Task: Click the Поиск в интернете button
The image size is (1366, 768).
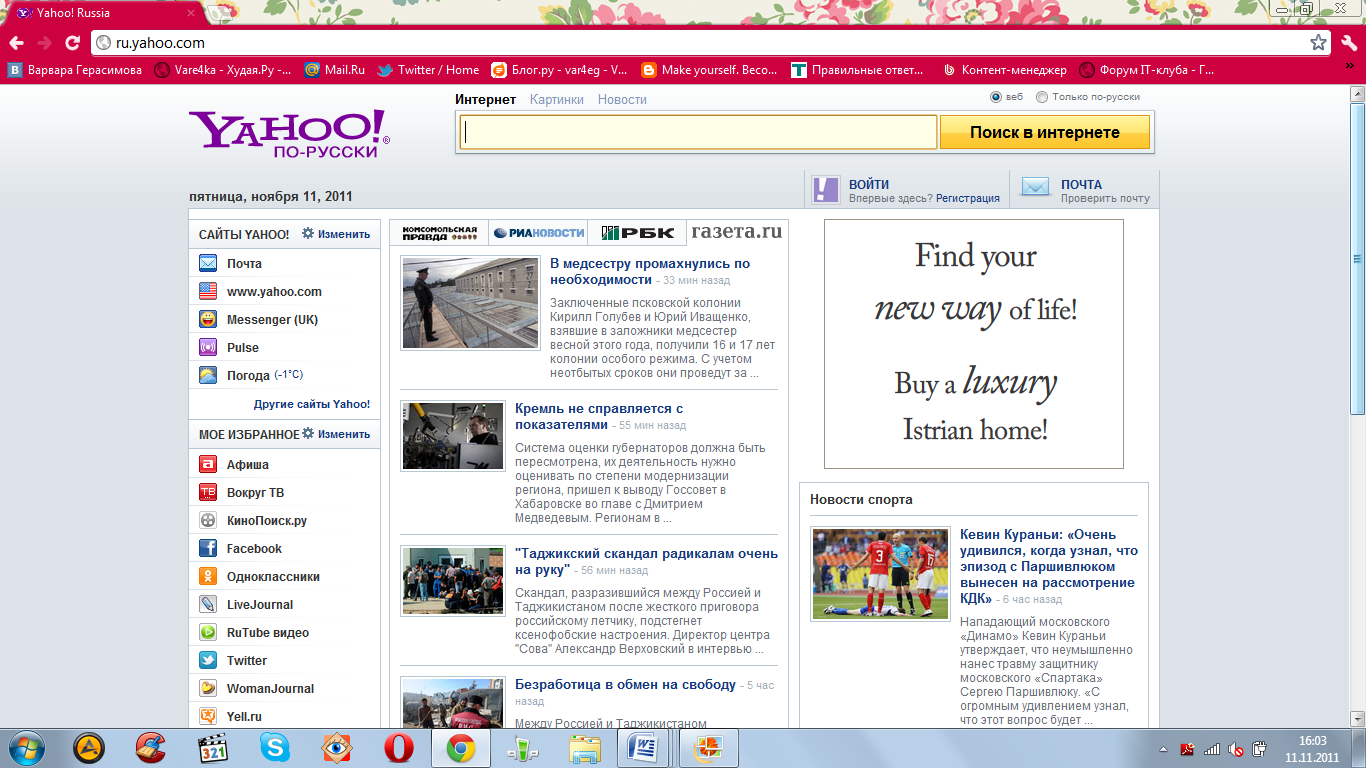Action: [x=1045, y=132]
